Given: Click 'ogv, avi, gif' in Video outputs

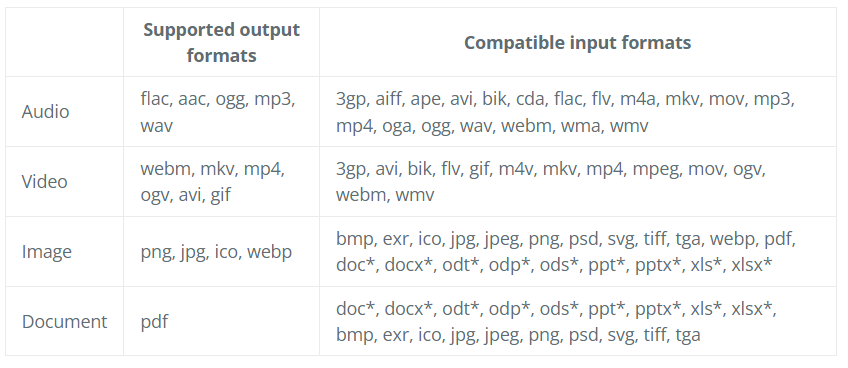Looking at the screenshot, I should (x=186, y=195).
